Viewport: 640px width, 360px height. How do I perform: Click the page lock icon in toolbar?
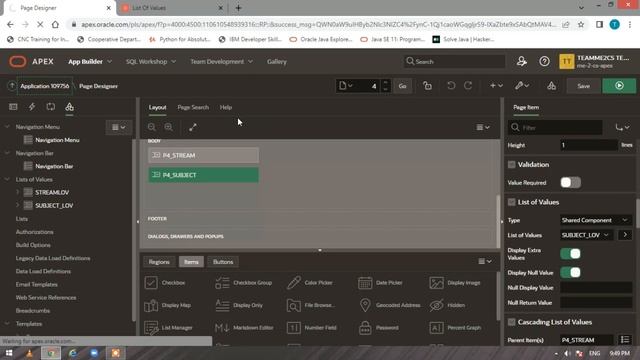tap(427, 86)
